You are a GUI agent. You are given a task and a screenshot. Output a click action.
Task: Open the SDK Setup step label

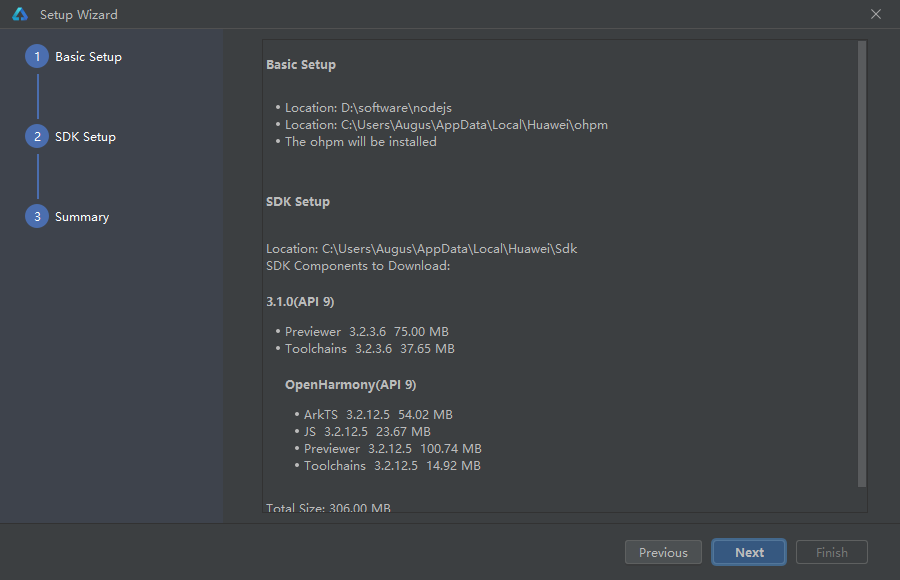pos(86,137)
